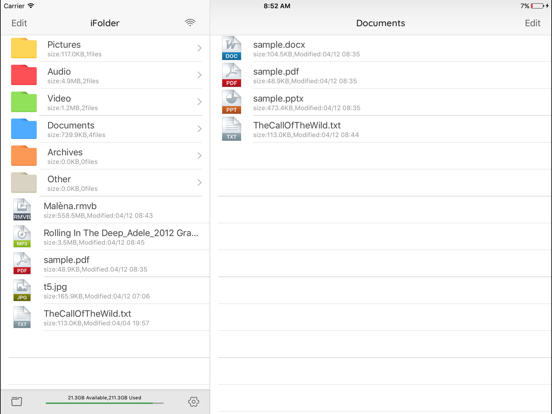Open Rolling In The Deep_Adele_2012 file name
The image size is (552, 414).
(x=121, y=233)
